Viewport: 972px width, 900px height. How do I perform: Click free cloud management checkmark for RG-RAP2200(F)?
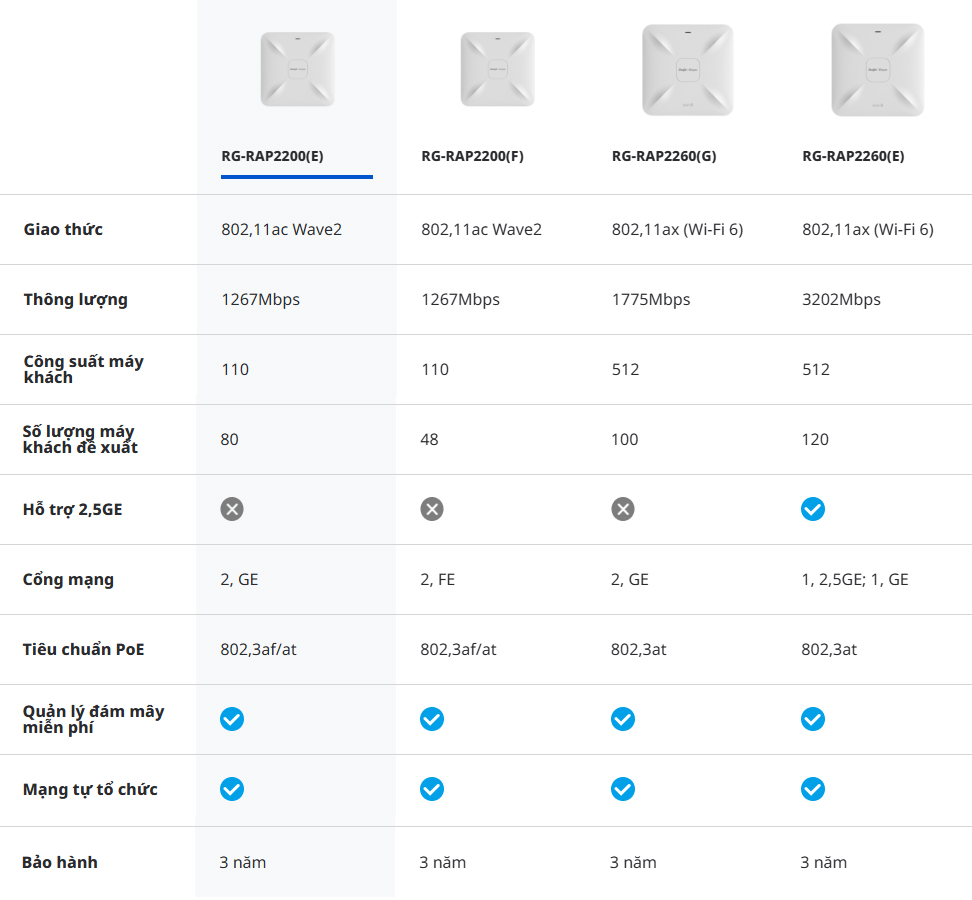[x=432, y=719]
